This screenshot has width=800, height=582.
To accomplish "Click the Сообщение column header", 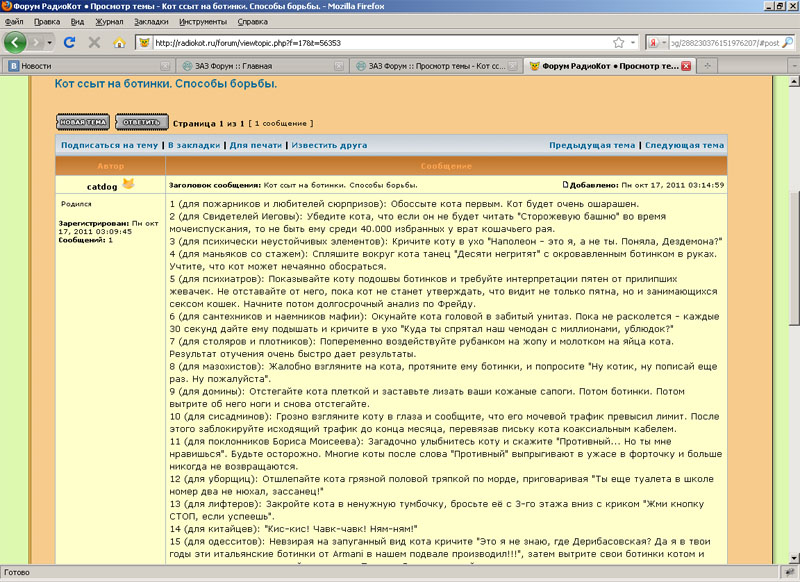I will pyautogui.click(x=446, y=166).
